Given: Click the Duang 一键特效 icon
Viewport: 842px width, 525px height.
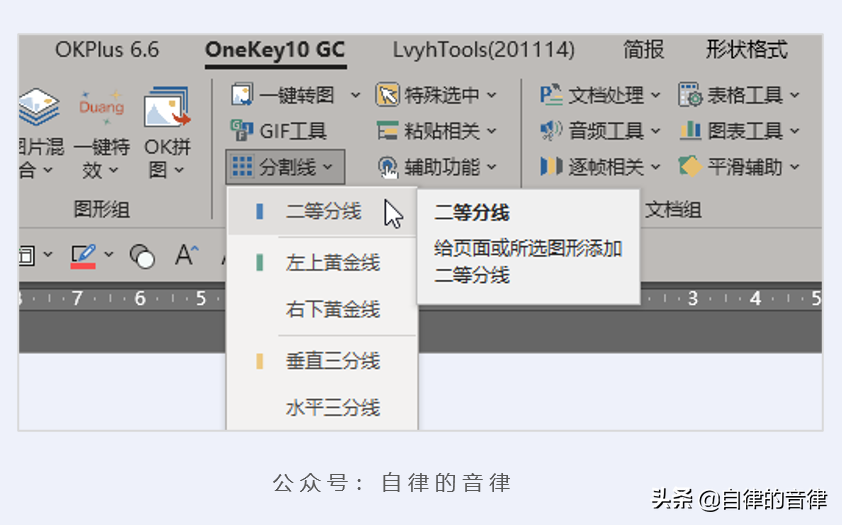Looking at the screenshot, I should coord(101,107).
